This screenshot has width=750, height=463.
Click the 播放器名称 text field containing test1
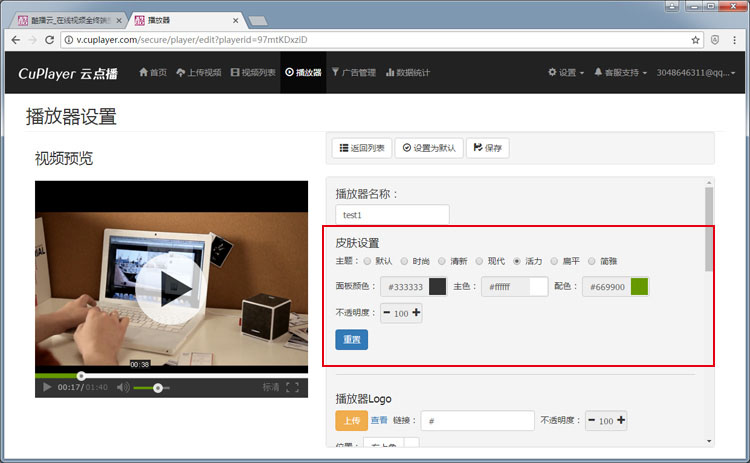point(392,214)
